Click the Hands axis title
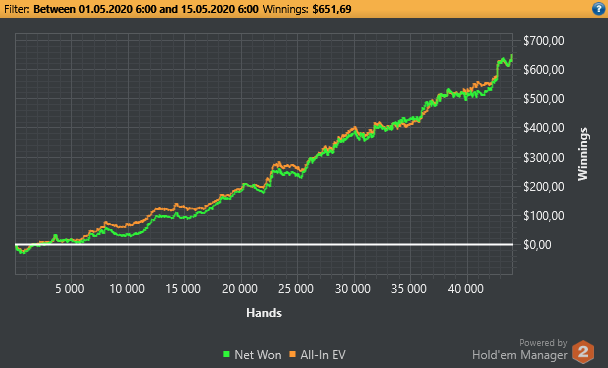This screenshot has width=608, height=368. 264,313
